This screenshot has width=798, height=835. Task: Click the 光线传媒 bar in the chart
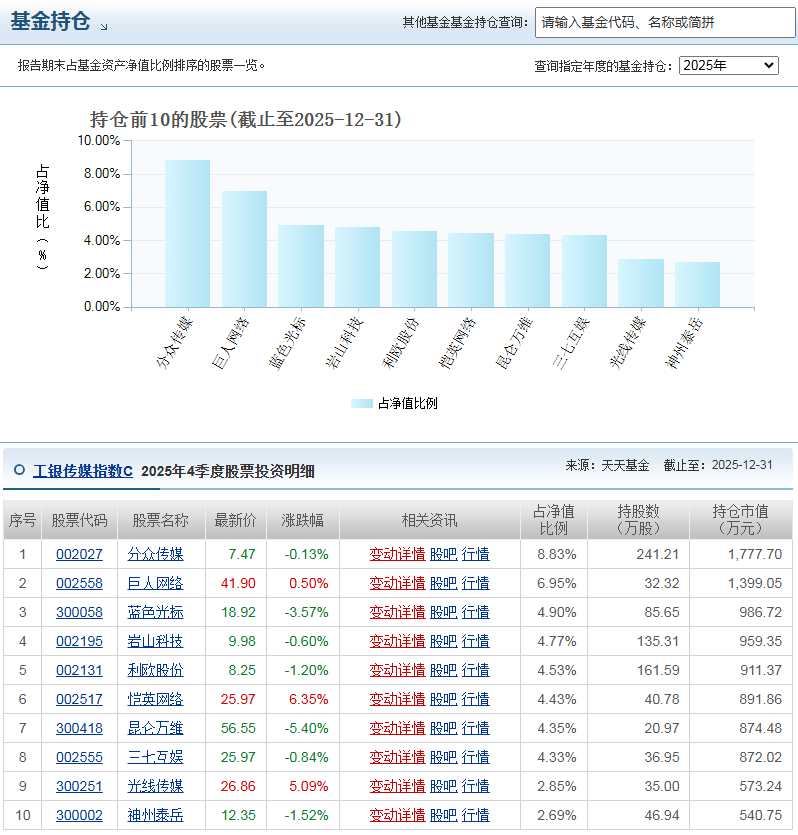point(641,283)
